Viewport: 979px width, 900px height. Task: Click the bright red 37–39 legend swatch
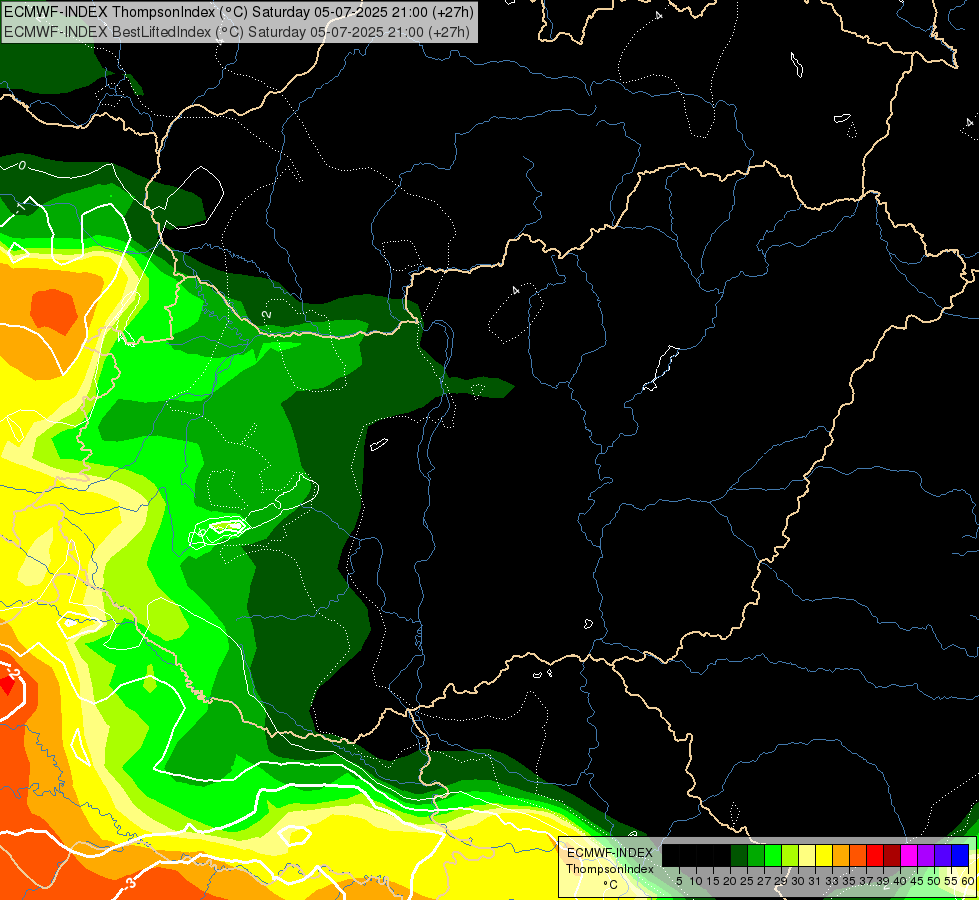coord(875,855)
